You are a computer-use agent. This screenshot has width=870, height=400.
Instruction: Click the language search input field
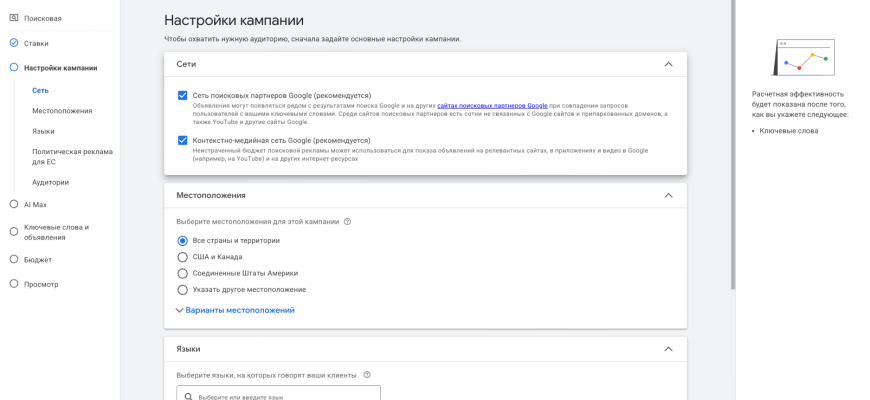click(280, 396)
